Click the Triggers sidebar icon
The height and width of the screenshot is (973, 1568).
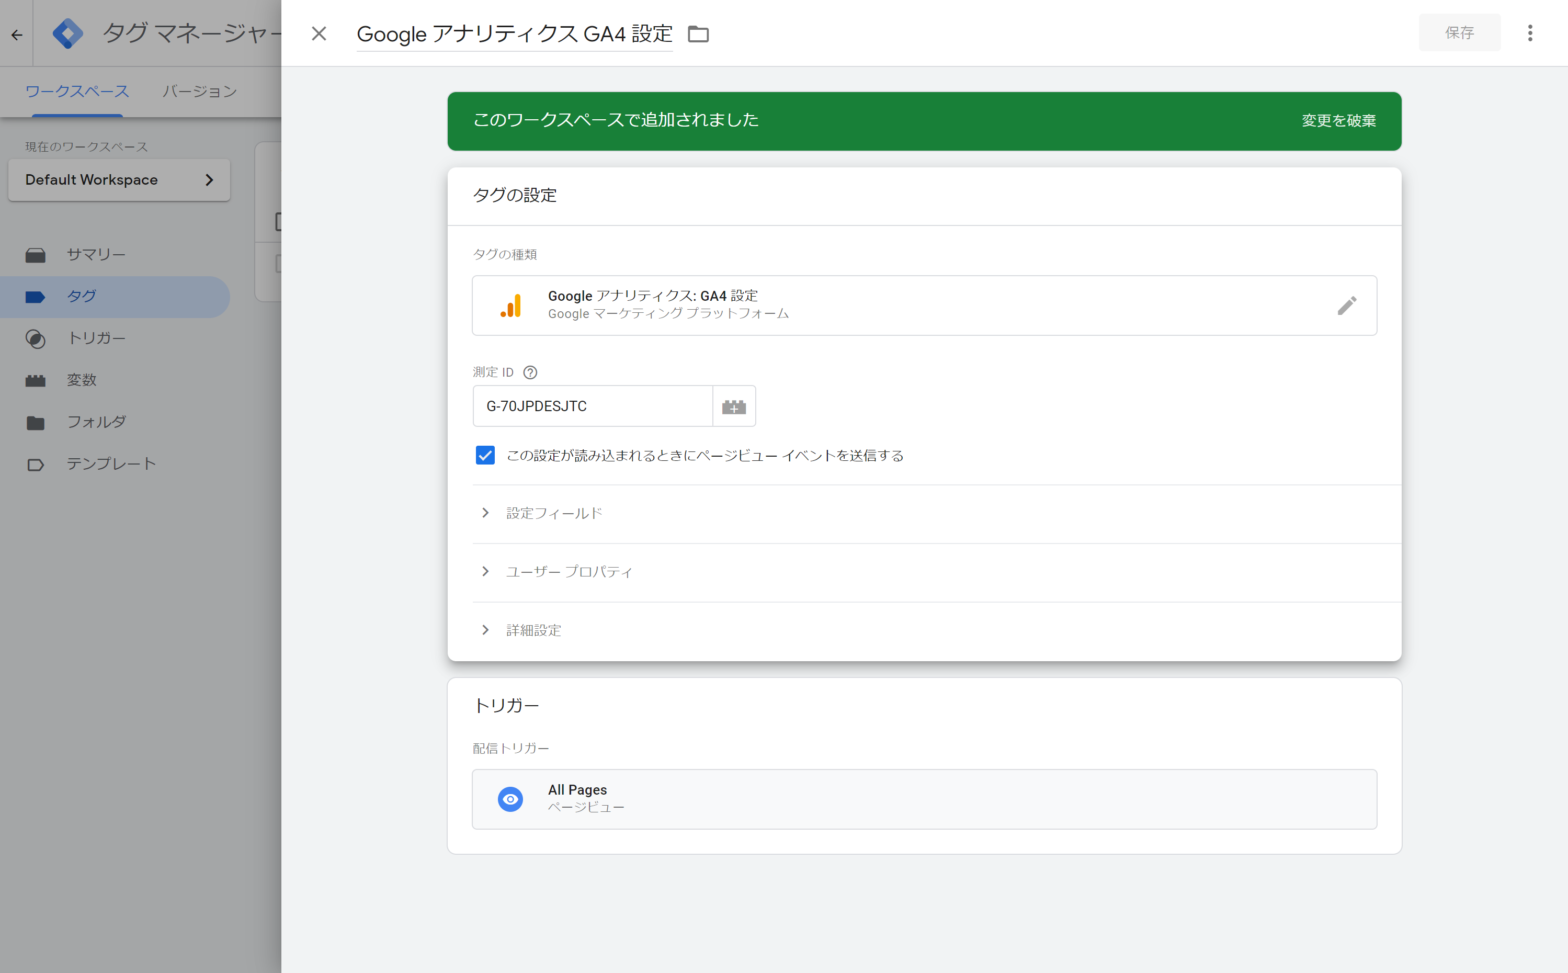pyautogui.click(x=36, y=339)
